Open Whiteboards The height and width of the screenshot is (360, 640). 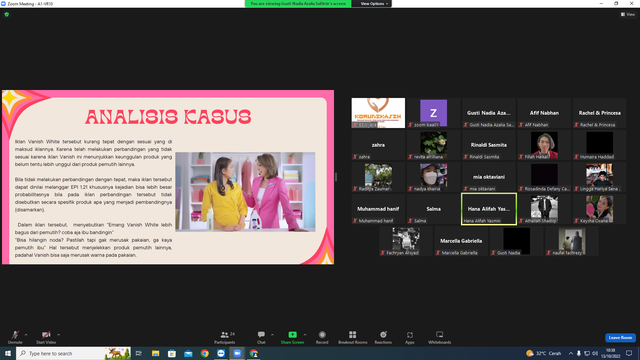click(x=440, y=337)
